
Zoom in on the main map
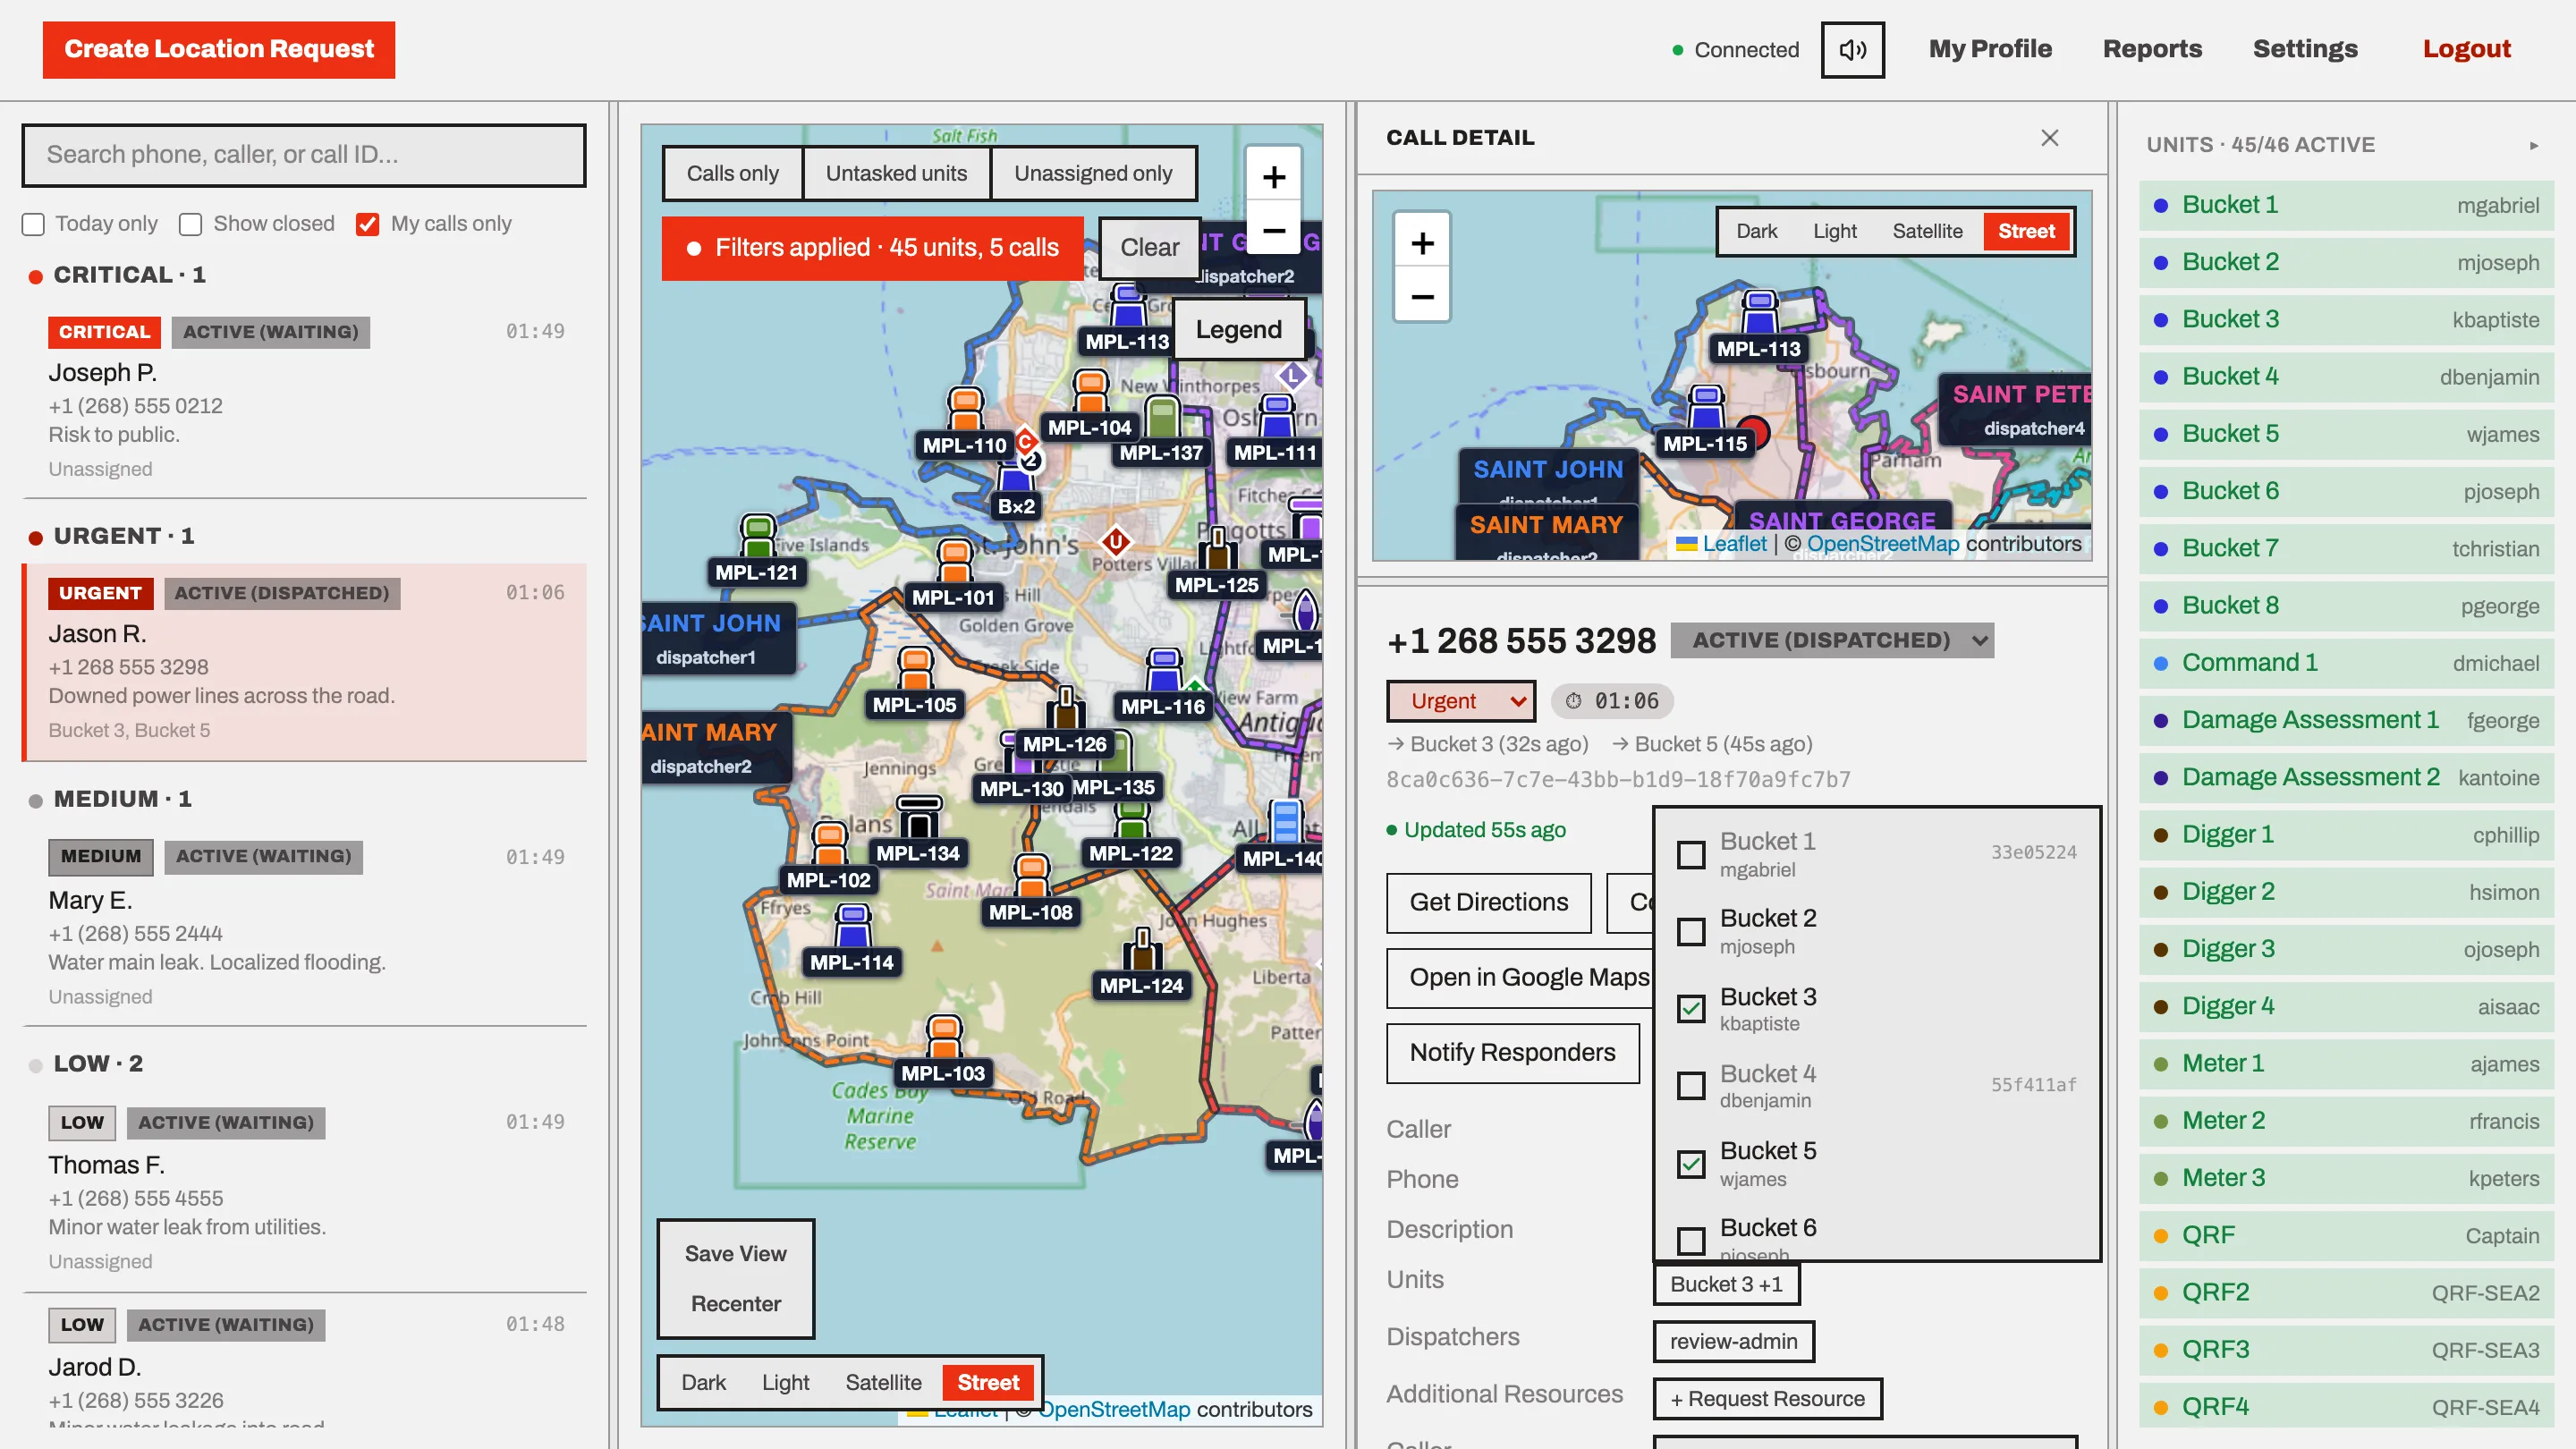(x=1273, y=178)
